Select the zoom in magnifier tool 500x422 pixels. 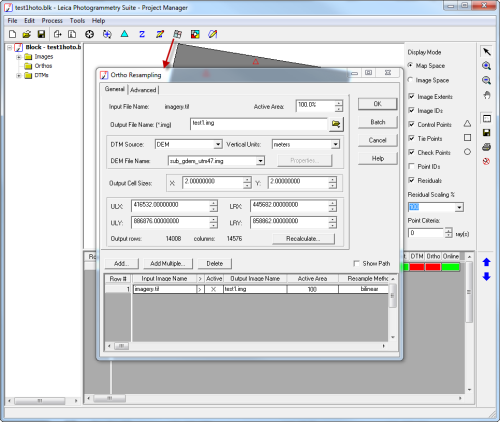point(486,66)
